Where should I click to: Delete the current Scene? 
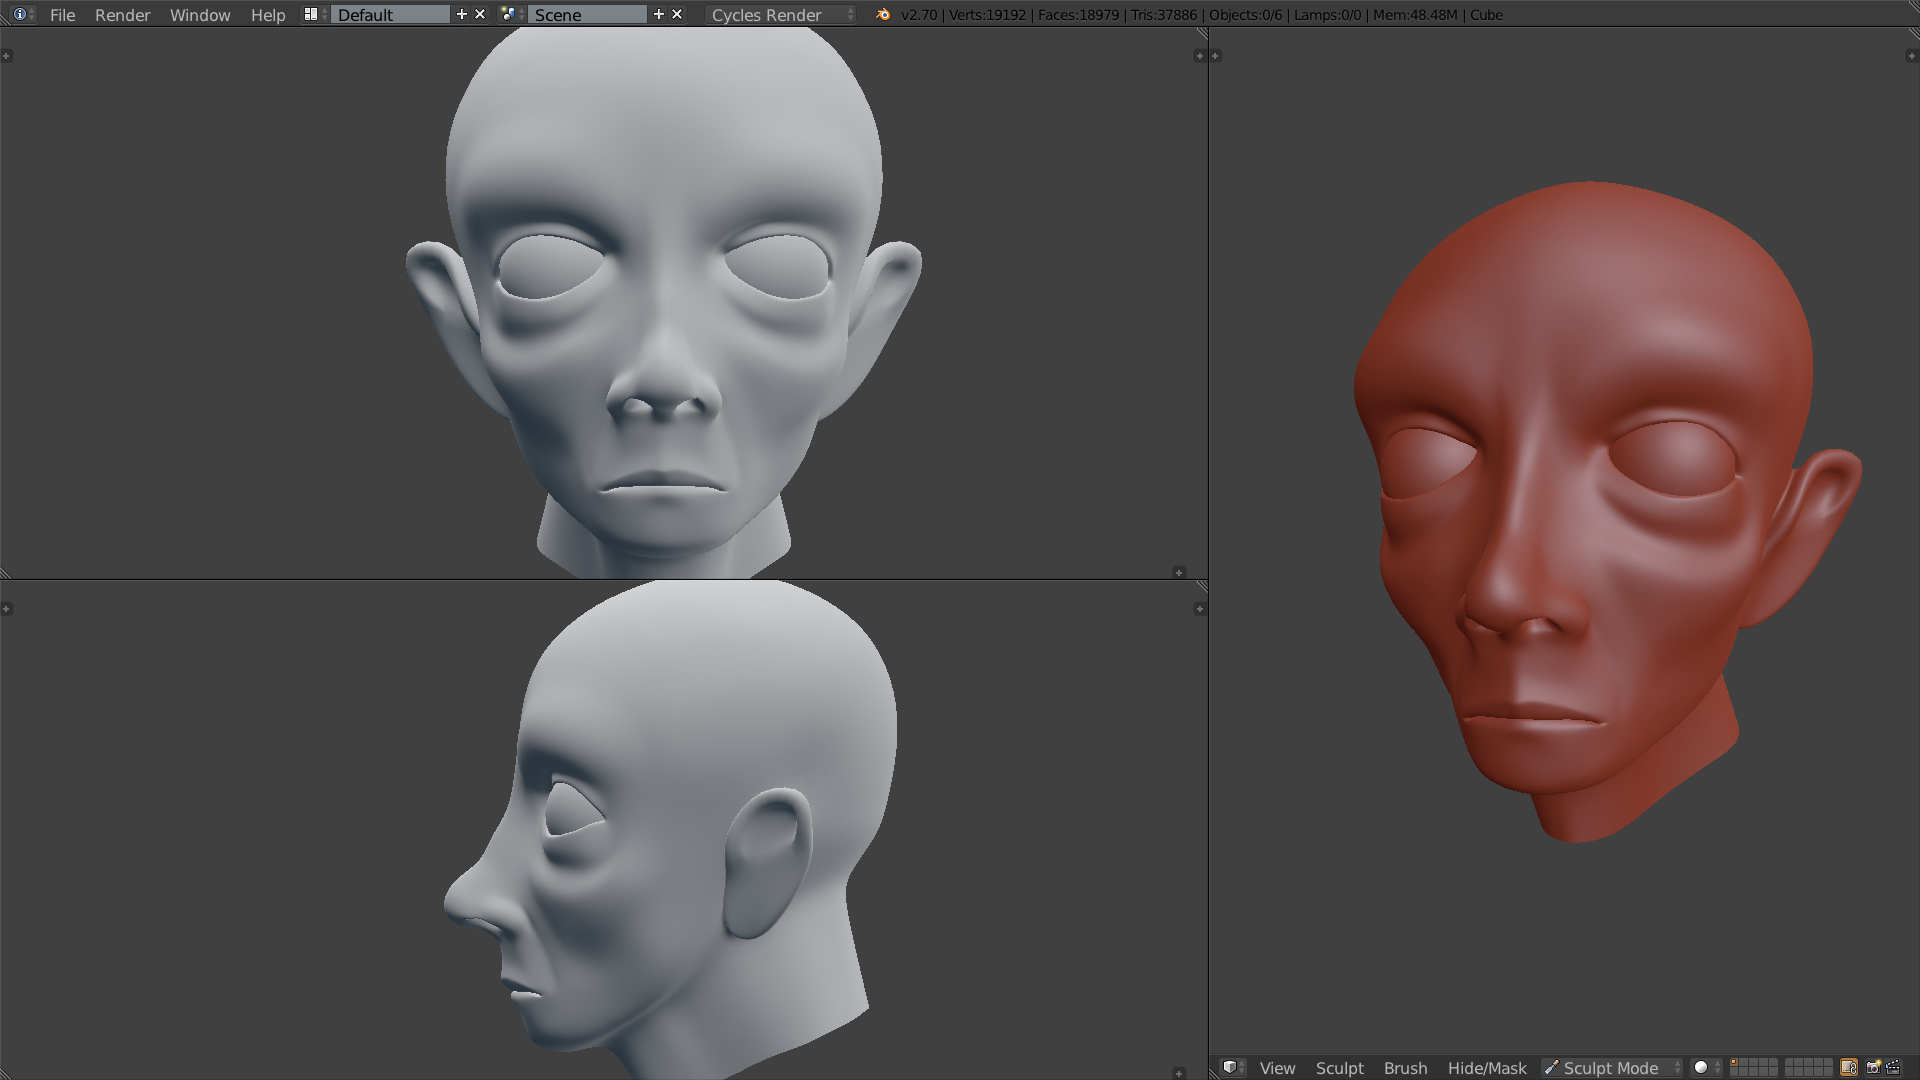pyautogui.click(x=677, y=14)
